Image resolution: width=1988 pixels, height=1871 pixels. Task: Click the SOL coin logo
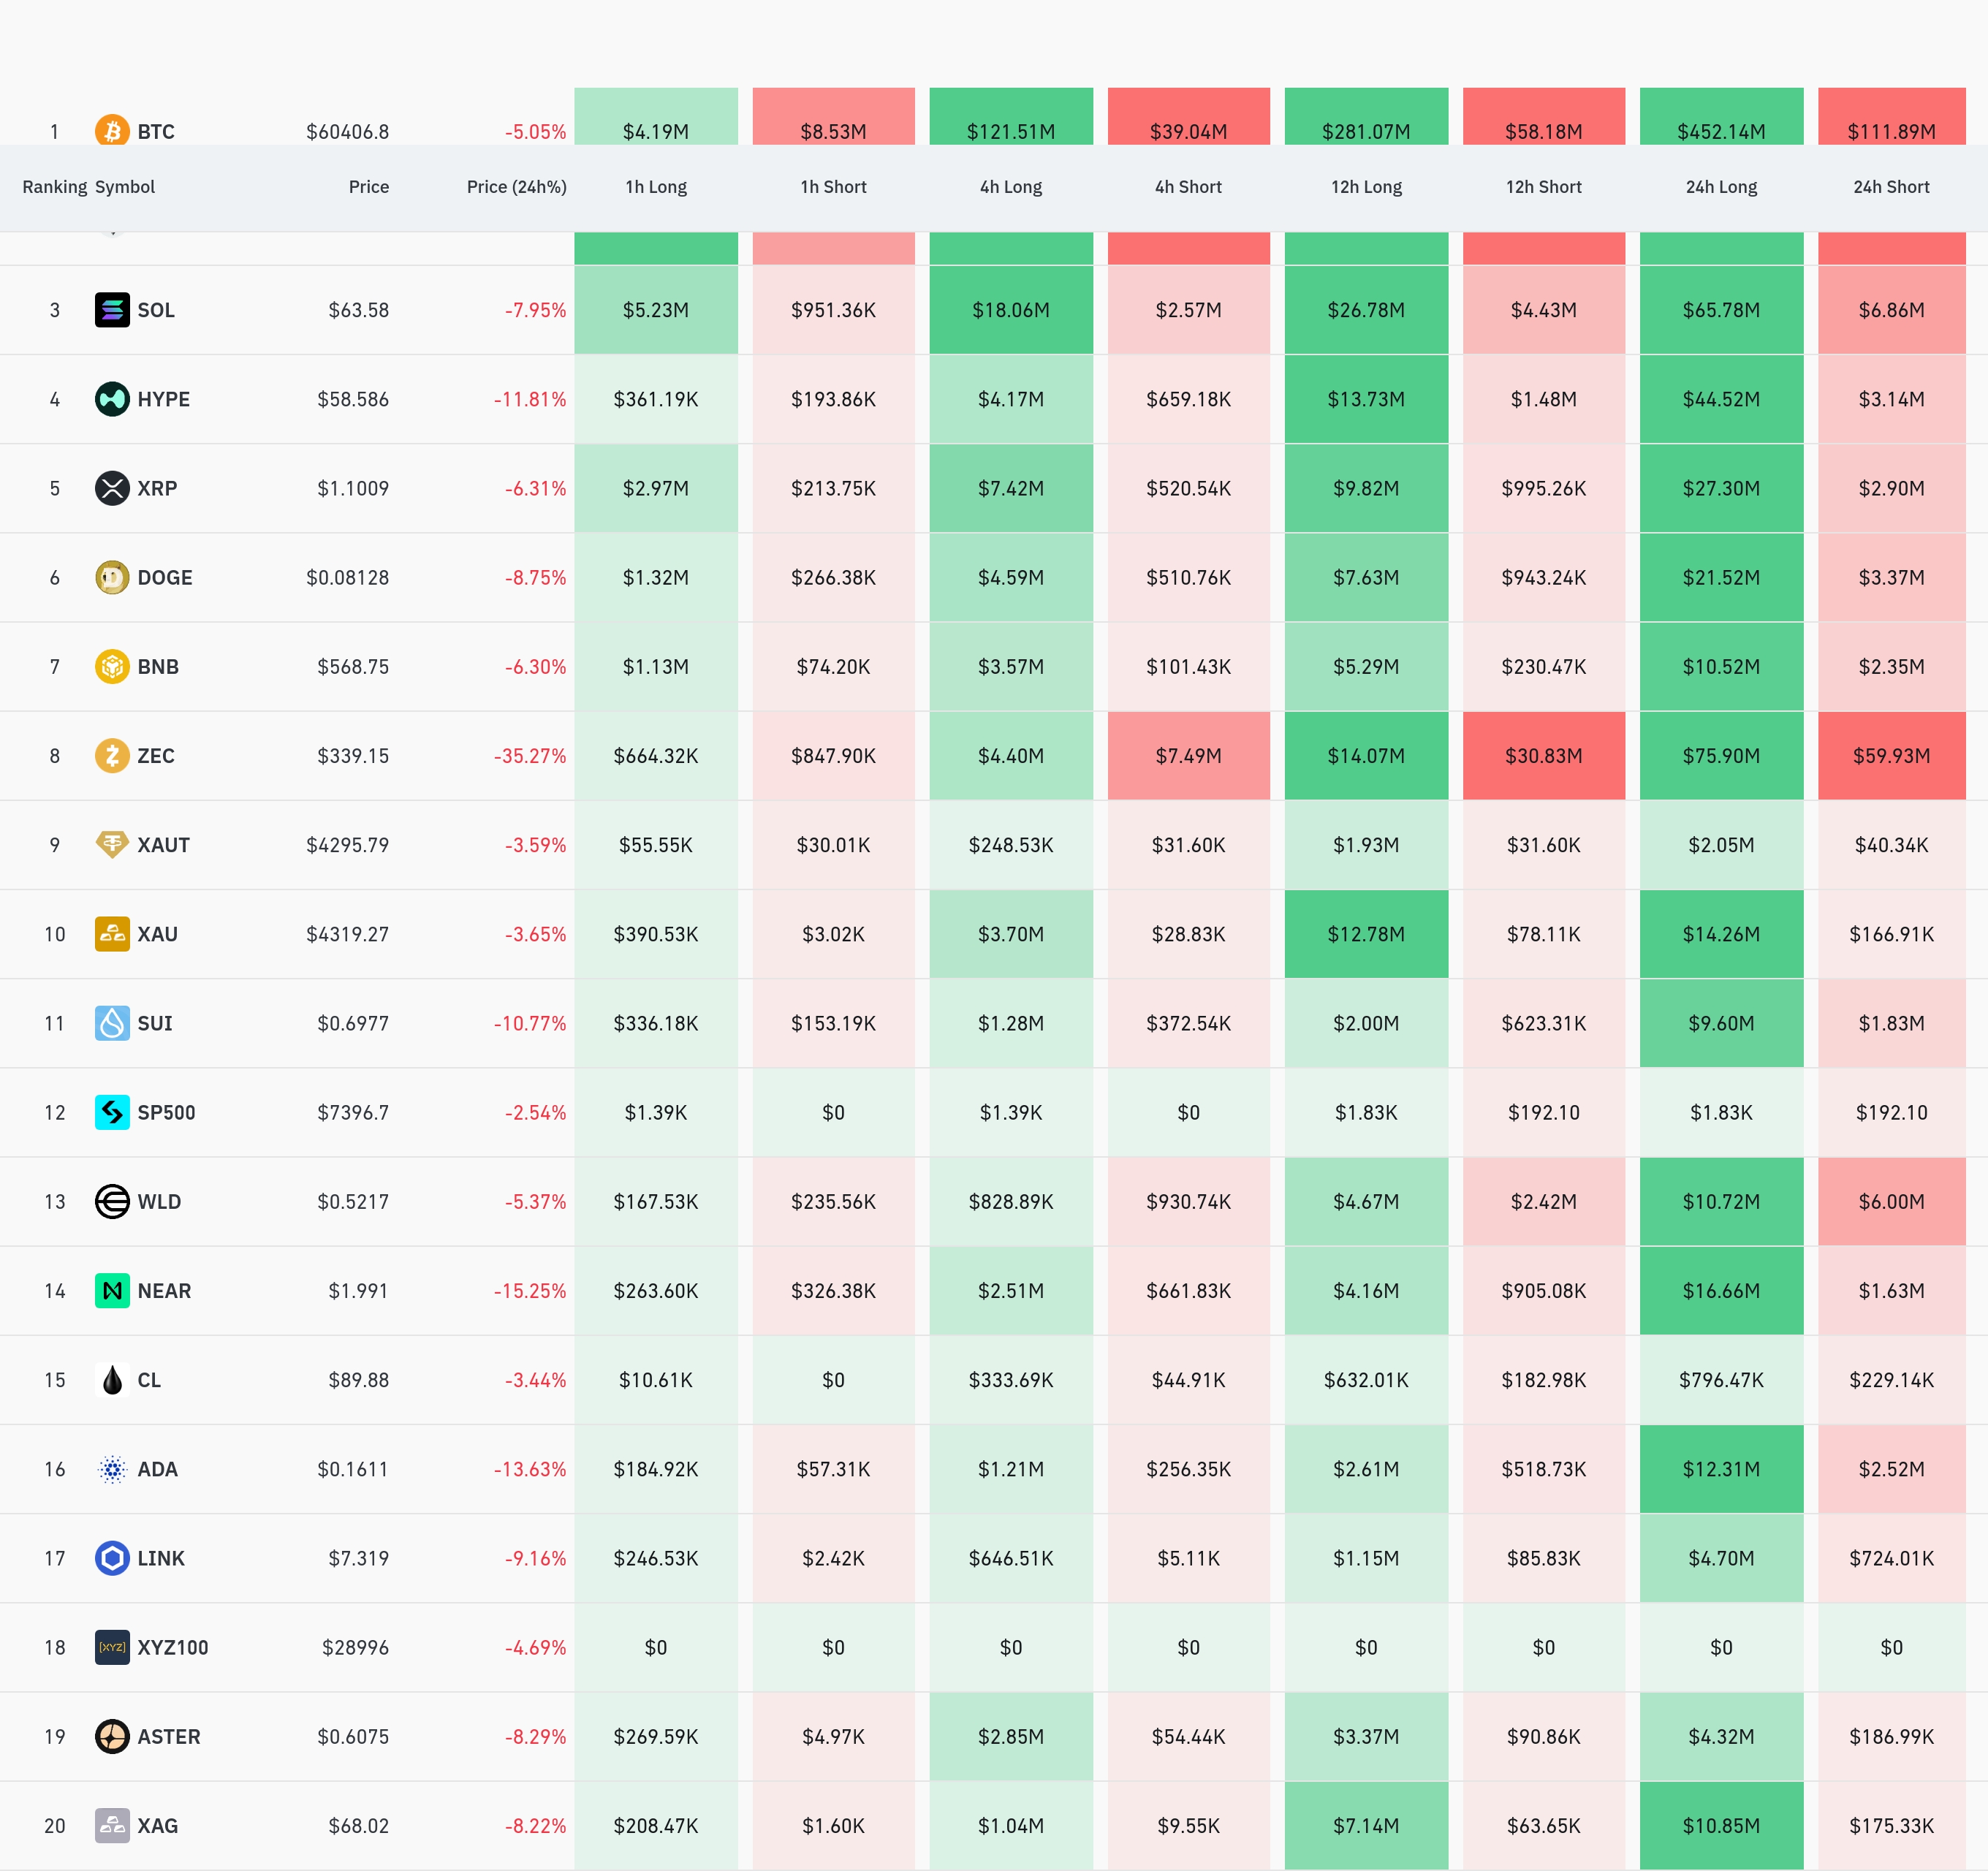point(112,310)
